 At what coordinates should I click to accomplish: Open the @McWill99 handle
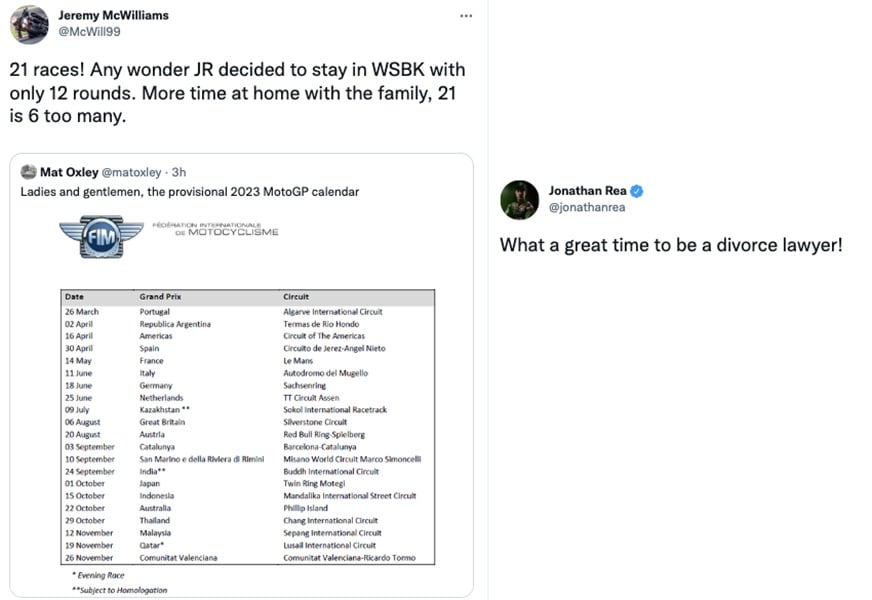(90, 32)
